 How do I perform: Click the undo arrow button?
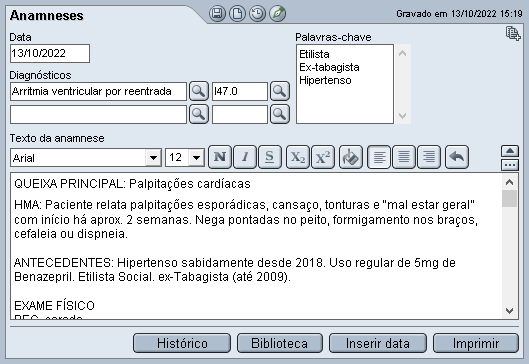click(x=457, y=157)
